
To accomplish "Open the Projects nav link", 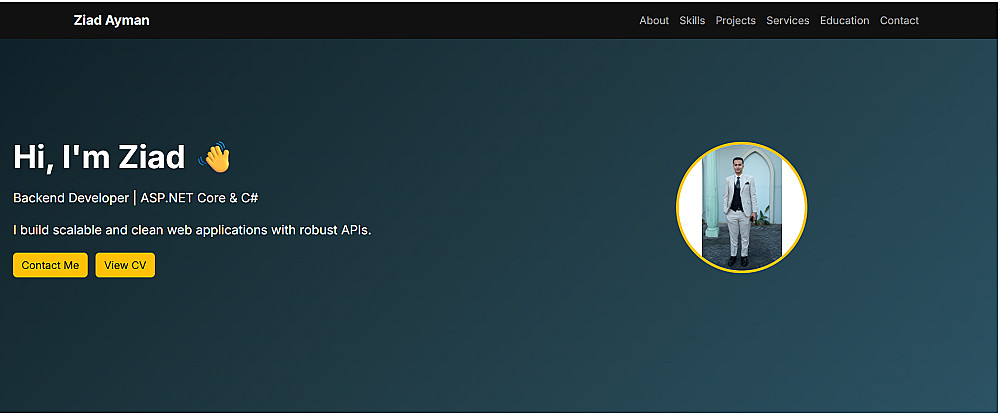I will [735, 20].
